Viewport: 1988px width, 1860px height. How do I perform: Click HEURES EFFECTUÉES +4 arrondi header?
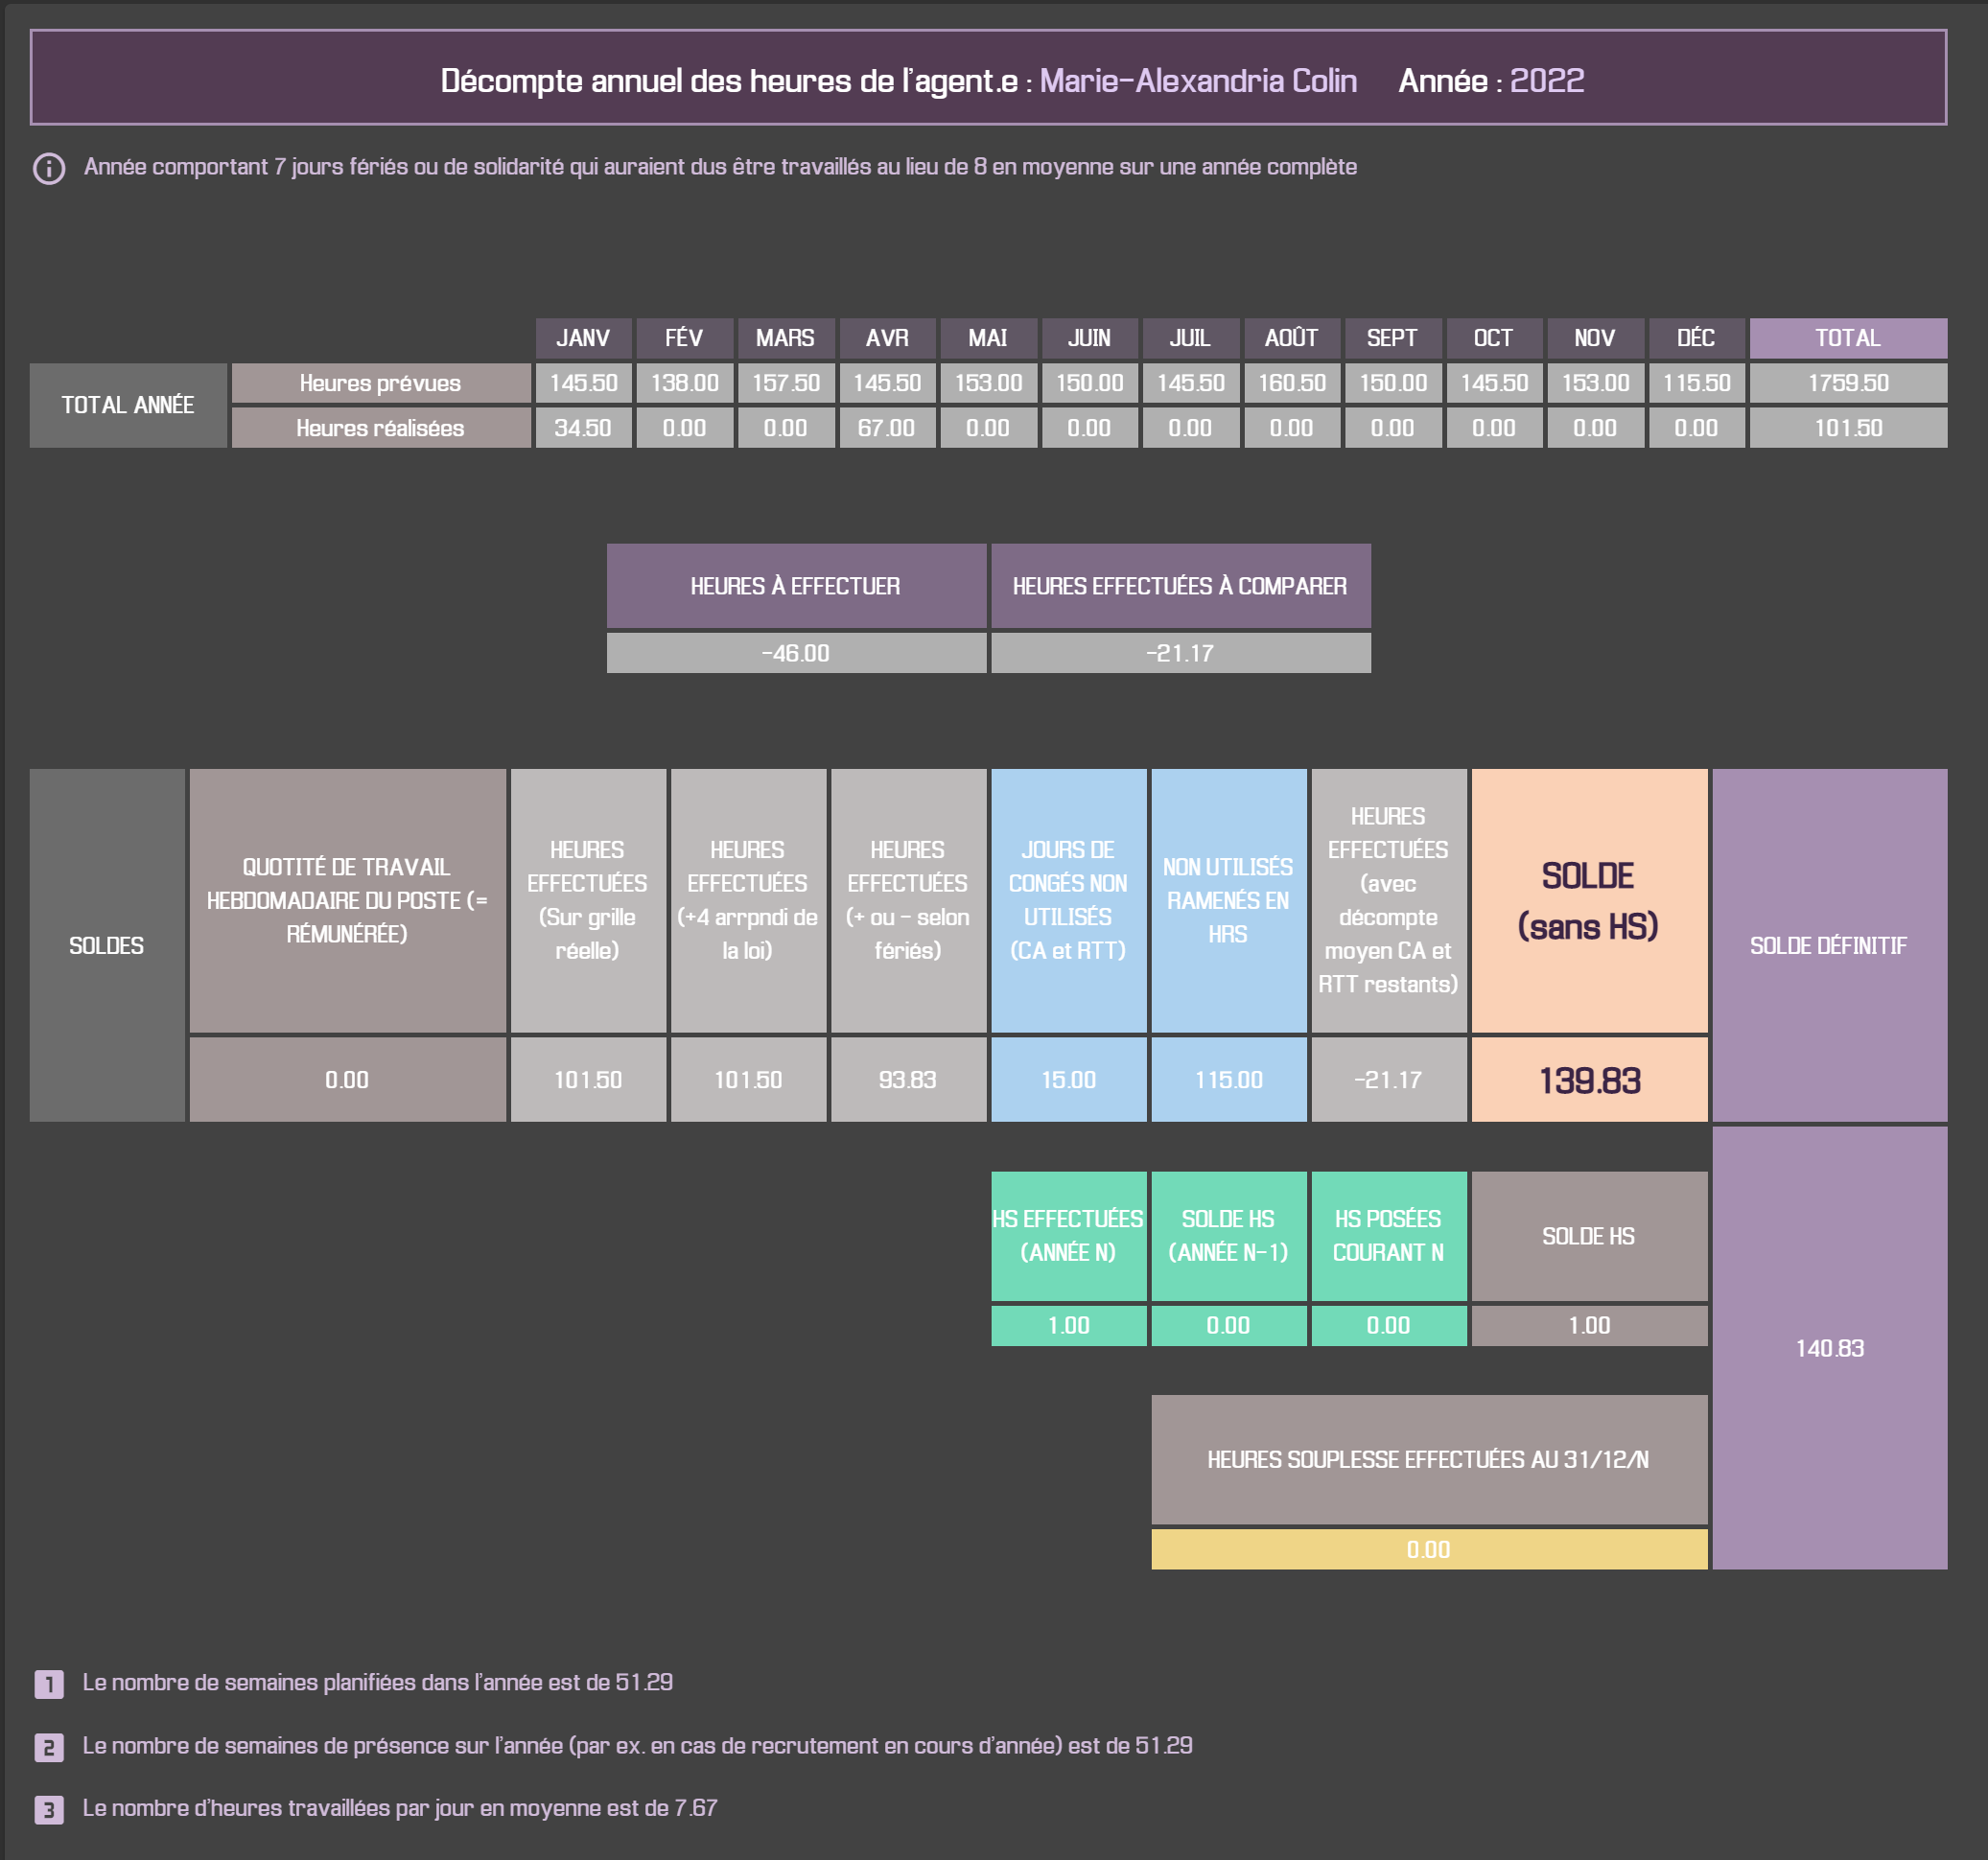coord(748,900)
